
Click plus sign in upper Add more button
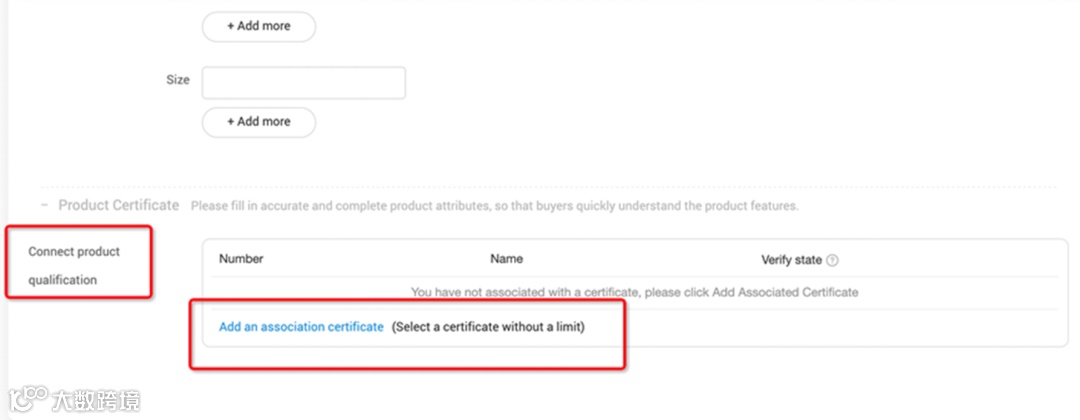tap(230, 26)
